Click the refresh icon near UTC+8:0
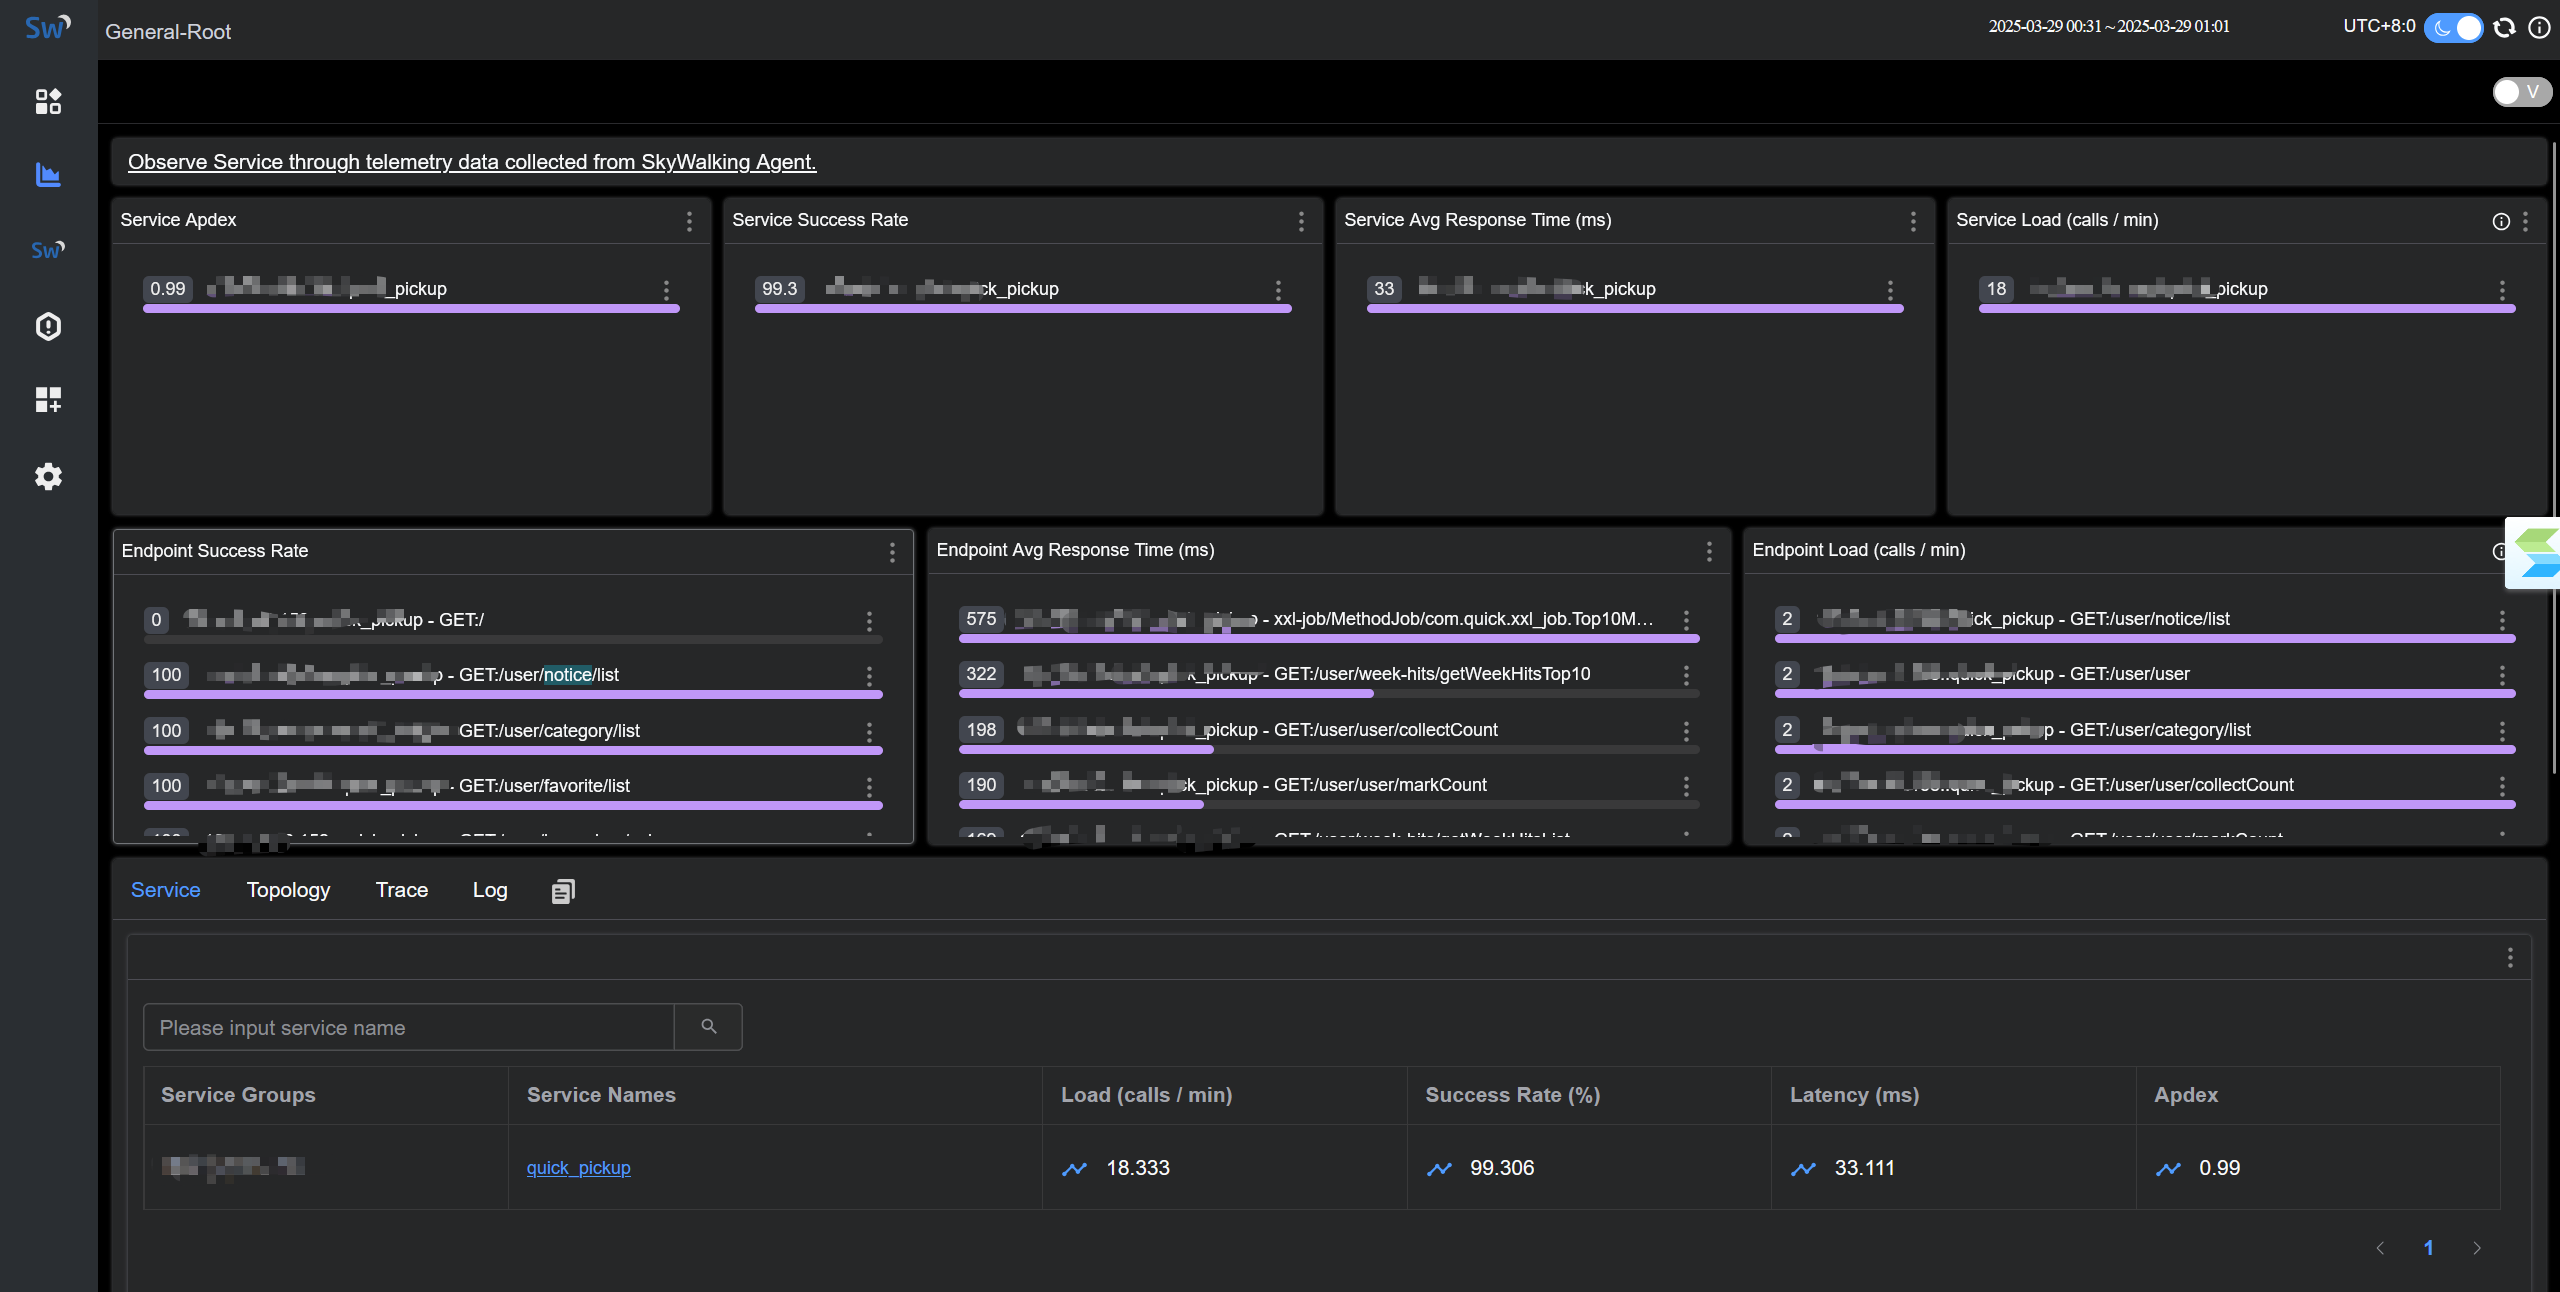 [x=2504, y=27]
